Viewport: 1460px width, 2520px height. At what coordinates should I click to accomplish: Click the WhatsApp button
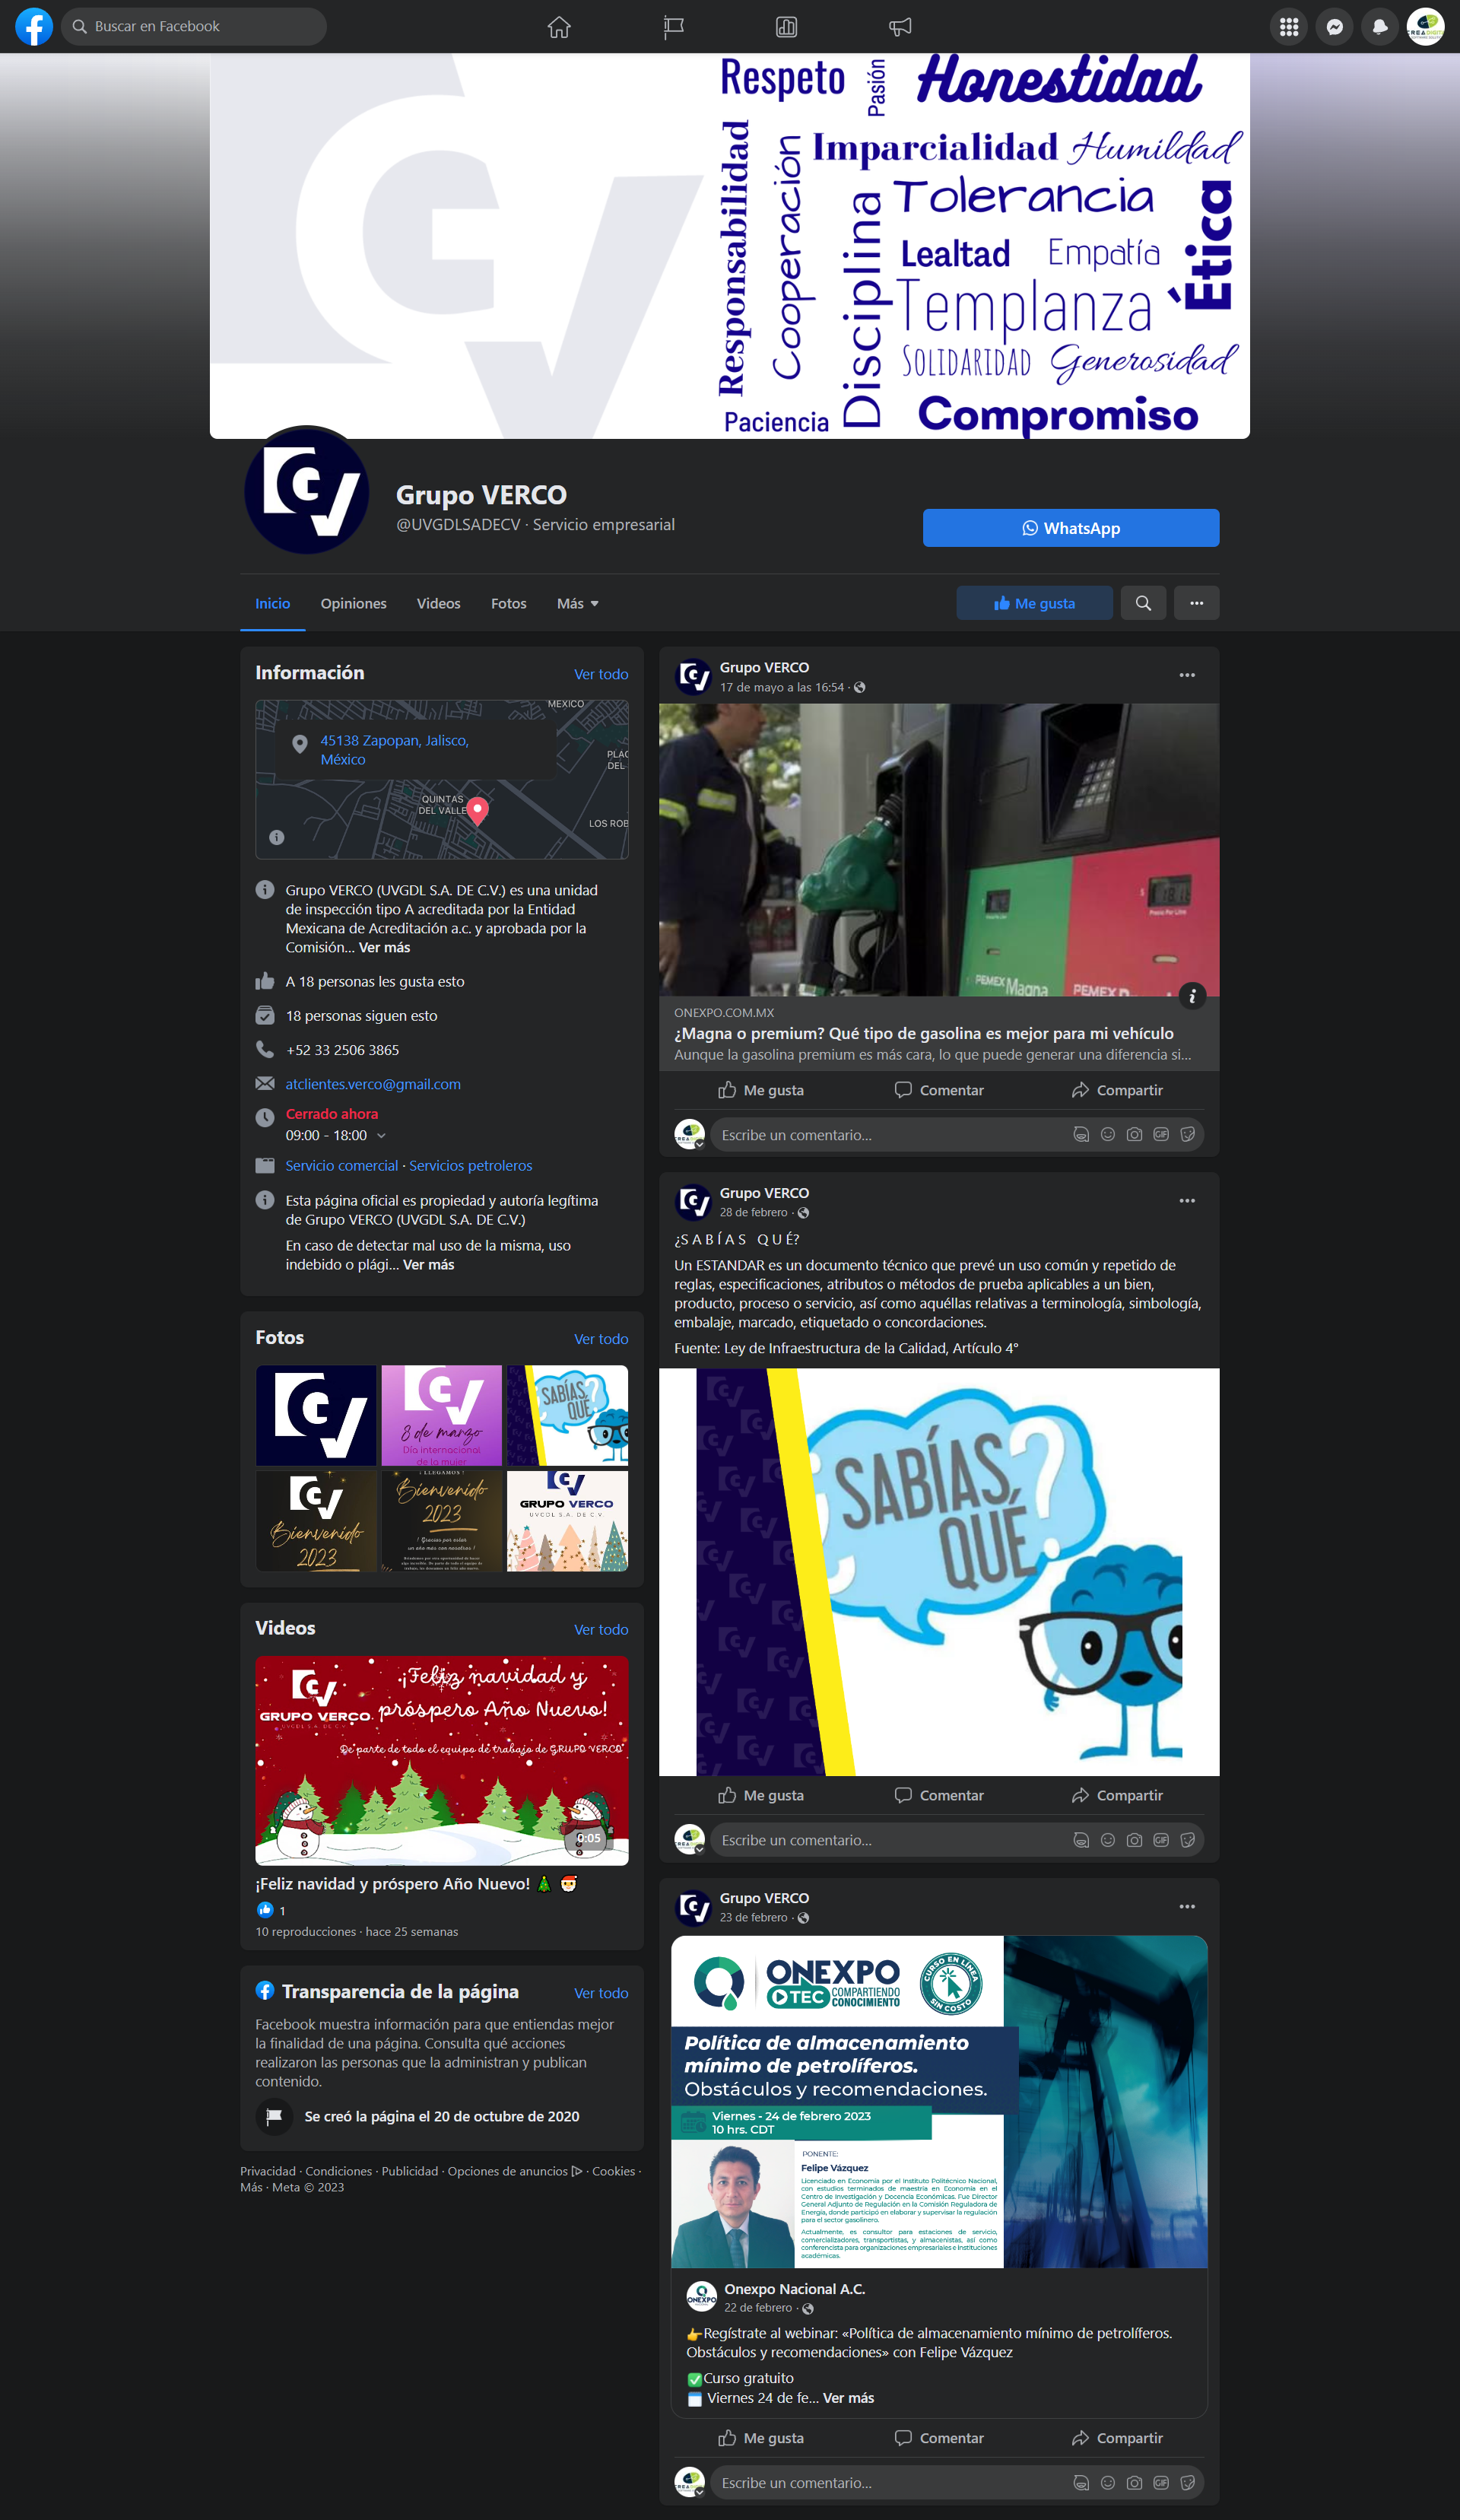pos(1070,528)
